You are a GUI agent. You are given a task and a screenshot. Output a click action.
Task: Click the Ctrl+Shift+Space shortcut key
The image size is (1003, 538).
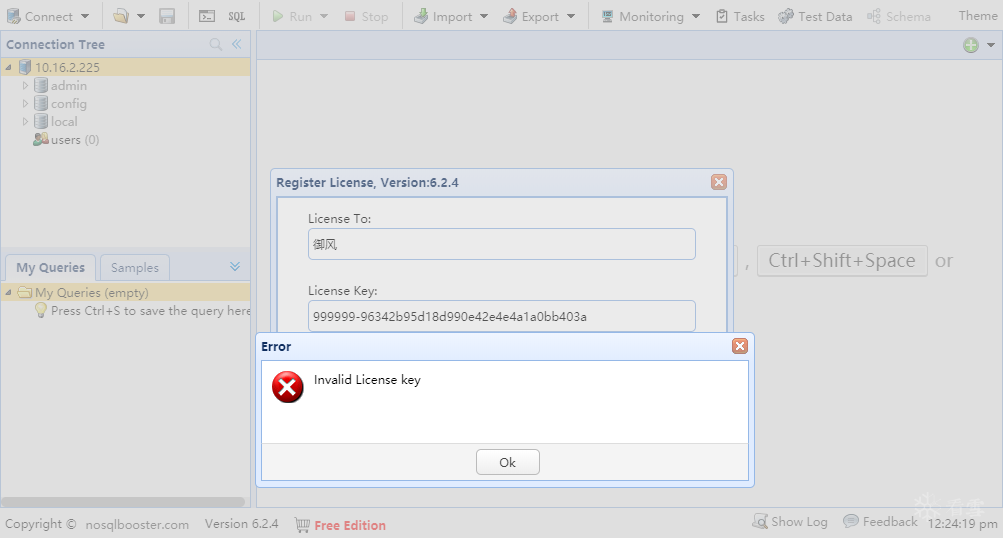[842, 260]
